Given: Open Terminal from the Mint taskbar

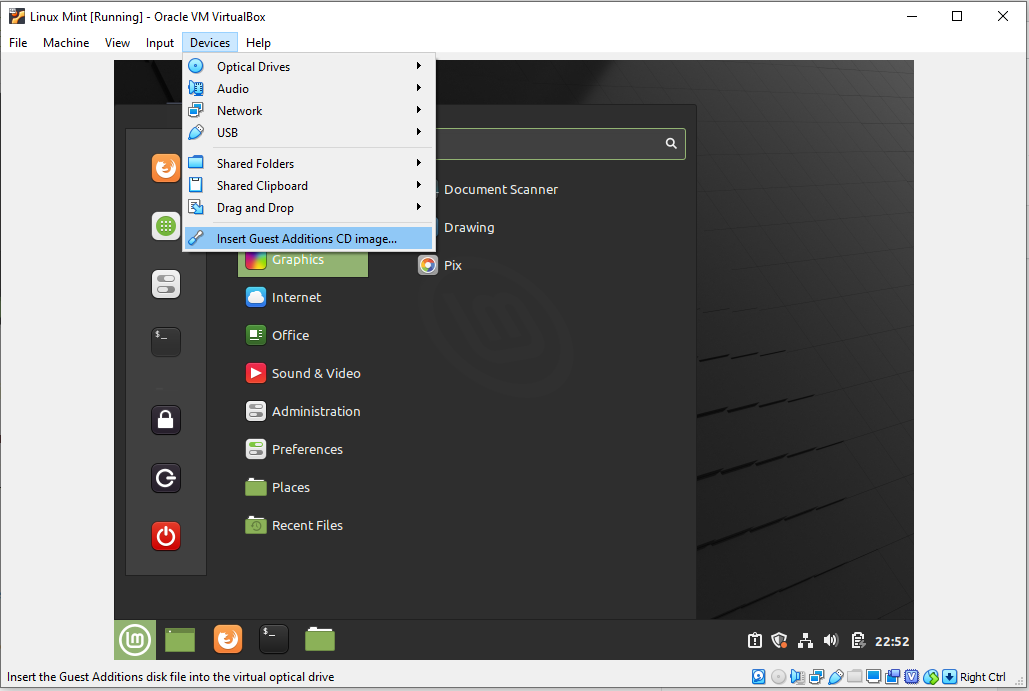Looking at the screenshot, I should (273, 639).
